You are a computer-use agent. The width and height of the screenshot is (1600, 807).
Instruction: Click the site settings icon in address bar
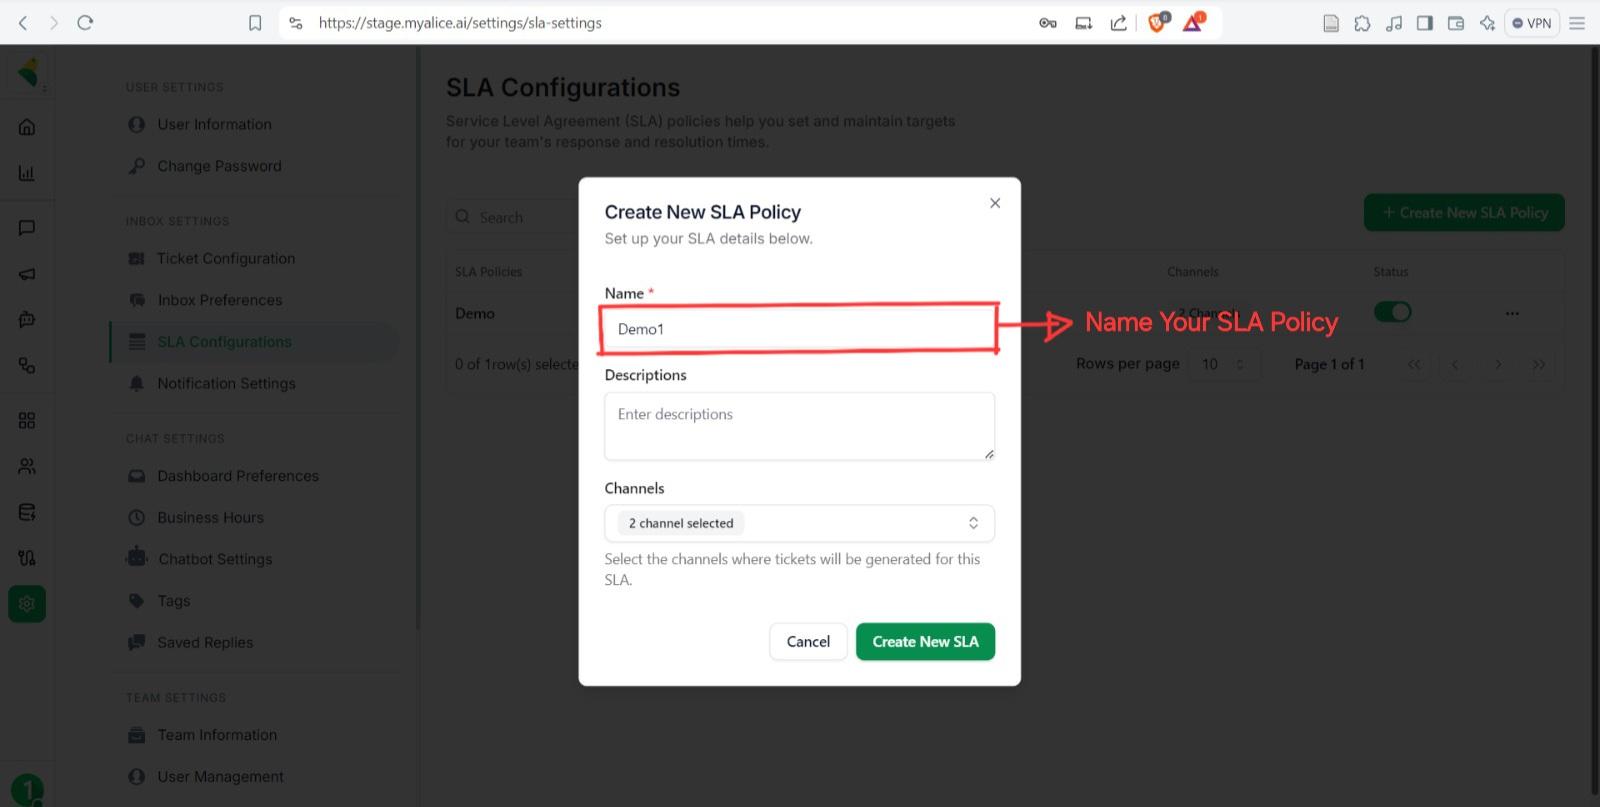295,23
